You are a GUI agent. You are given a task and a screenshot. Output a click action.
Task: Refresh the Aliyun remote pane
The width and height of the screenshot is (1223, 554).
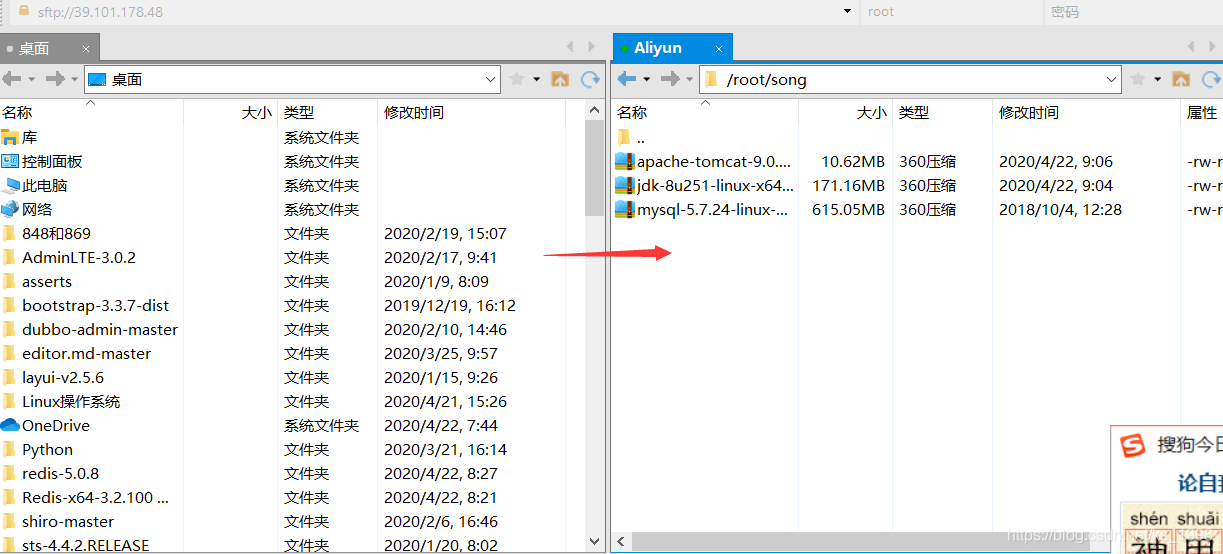1211,79
